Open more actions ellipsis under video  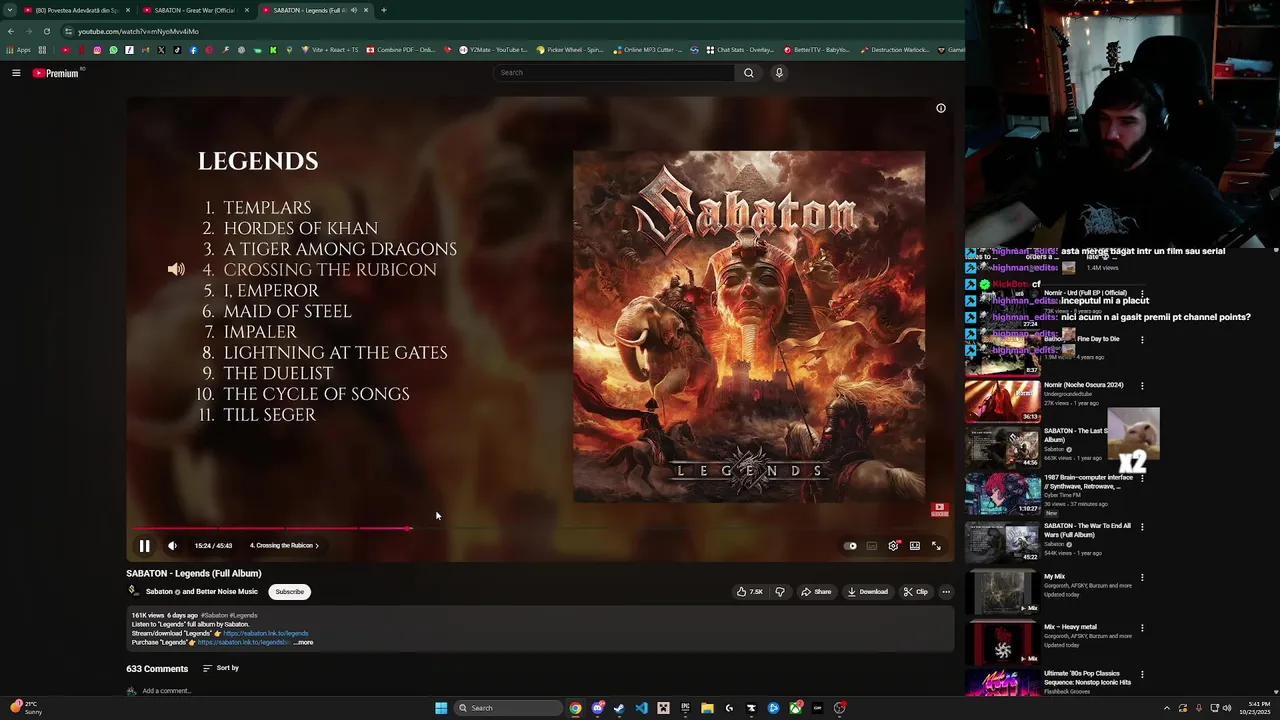pyautogui.click(x=946, y=592)
